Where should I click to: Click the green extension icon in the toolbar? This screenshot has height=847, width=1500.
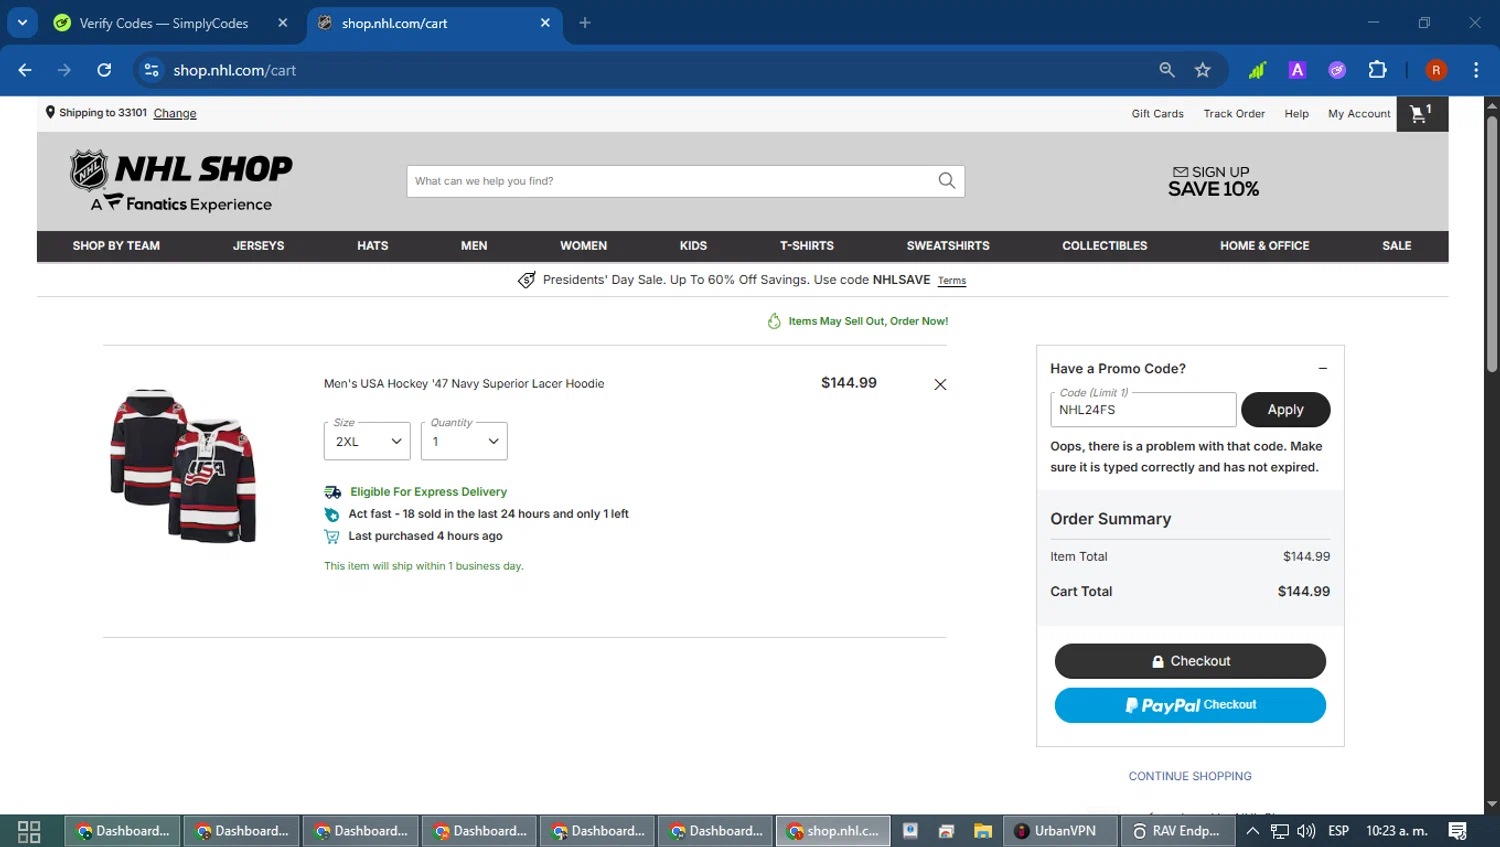[1257, 70]
